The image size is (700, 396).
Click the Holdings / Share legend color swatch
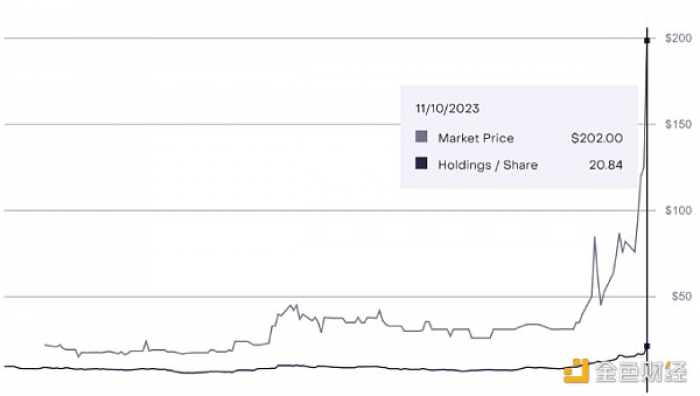pos(421,163)
